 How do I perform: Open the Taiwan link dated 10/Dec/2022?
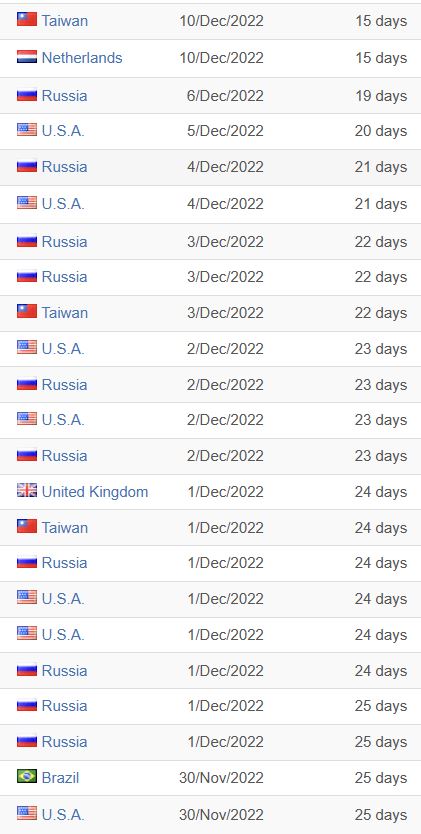click(x=64, y=21)
